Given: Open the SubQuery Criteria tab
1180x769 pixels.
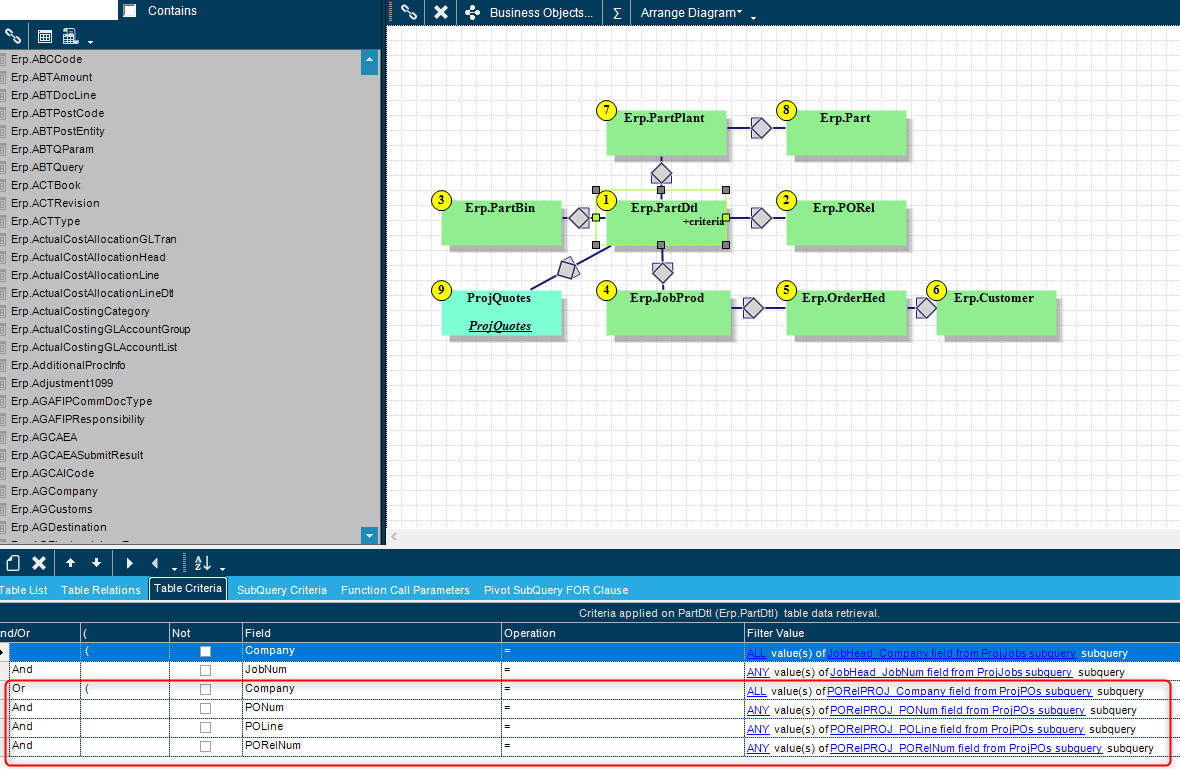Looking at the screenshot, I should click(x=282, y=590).
